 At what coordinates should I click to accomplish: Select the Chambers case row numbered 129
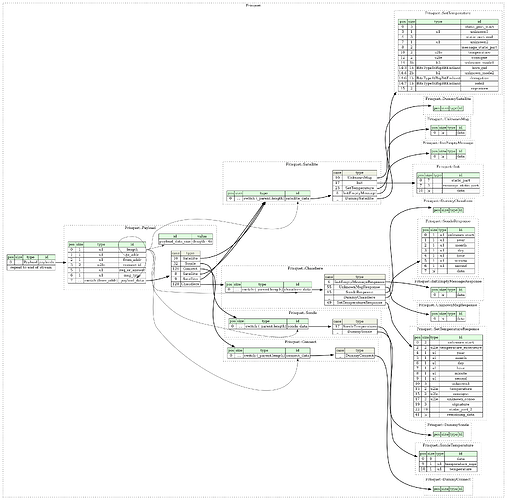[186, 284]
